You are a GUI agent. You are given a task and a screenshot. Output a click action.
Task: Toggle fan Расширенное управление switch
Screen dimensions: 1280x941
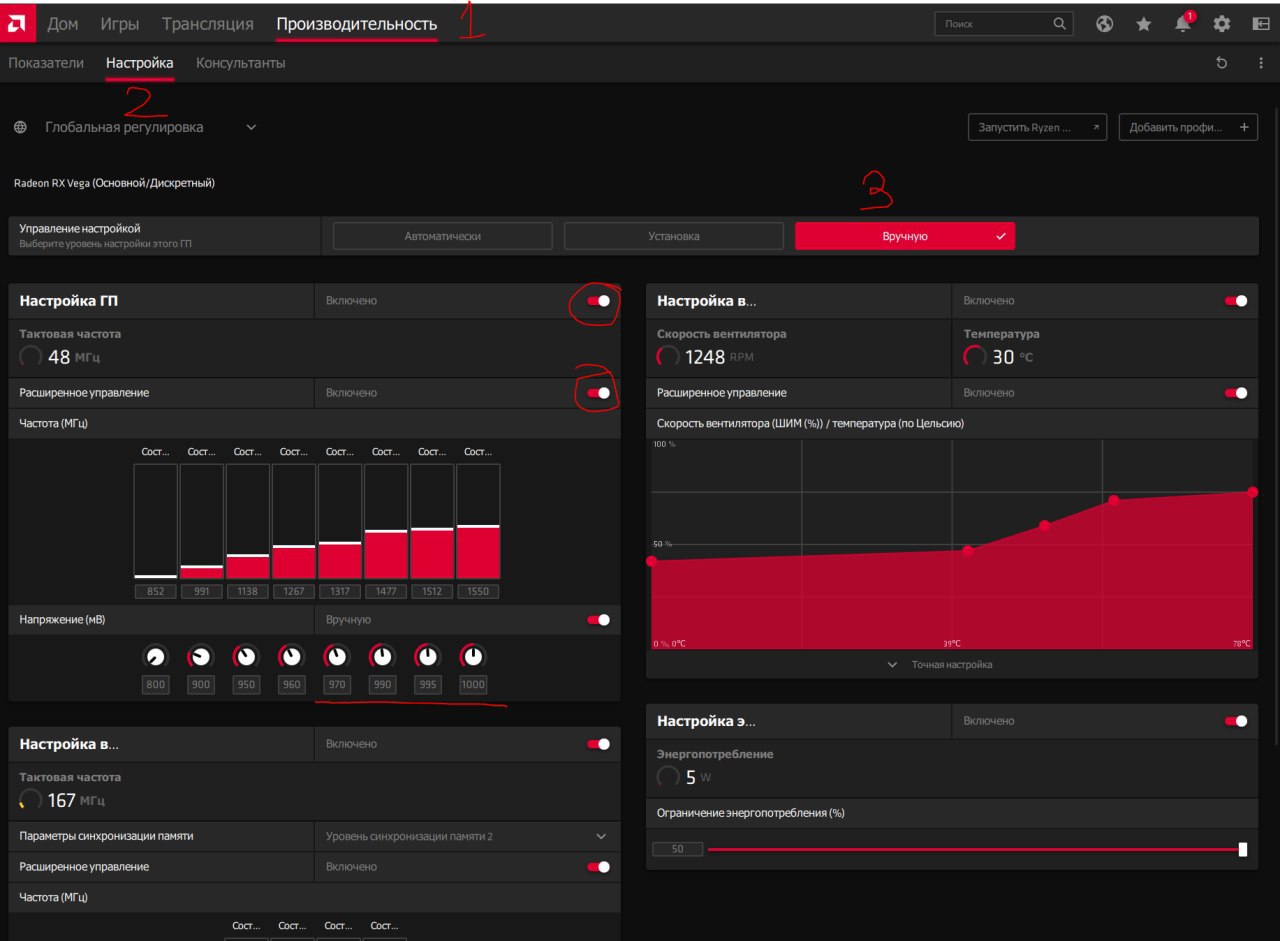point(1236,393)
